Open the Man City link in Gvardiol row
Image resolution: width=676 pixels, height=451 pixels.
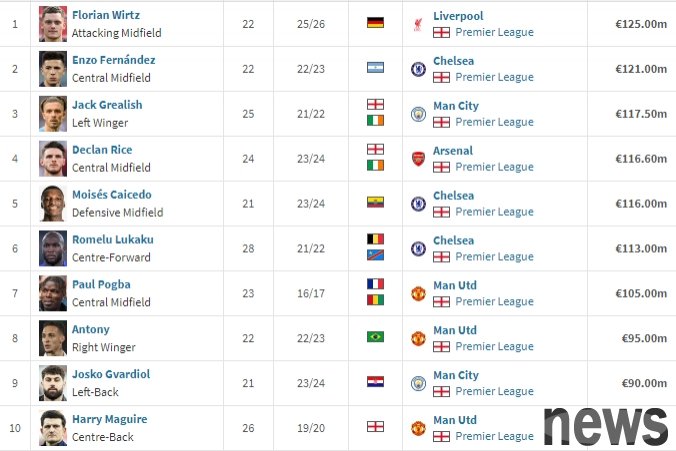(x=456, y=375)
